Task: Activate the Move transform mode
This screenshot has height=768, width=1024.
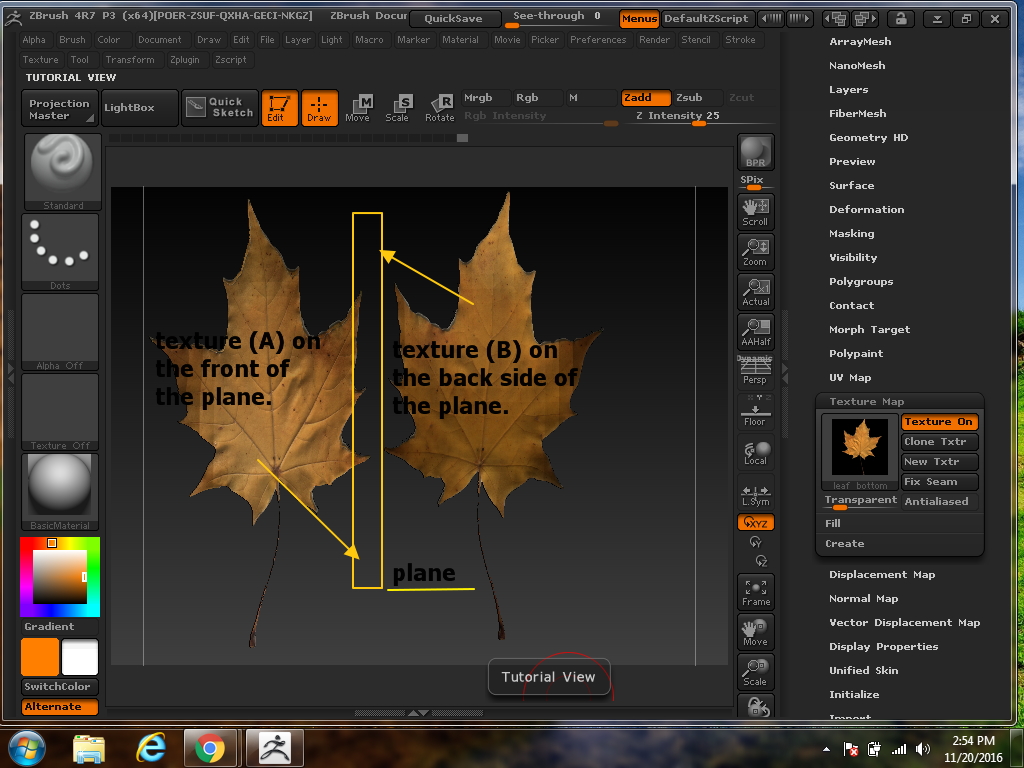Action: (x=358, y=108)
